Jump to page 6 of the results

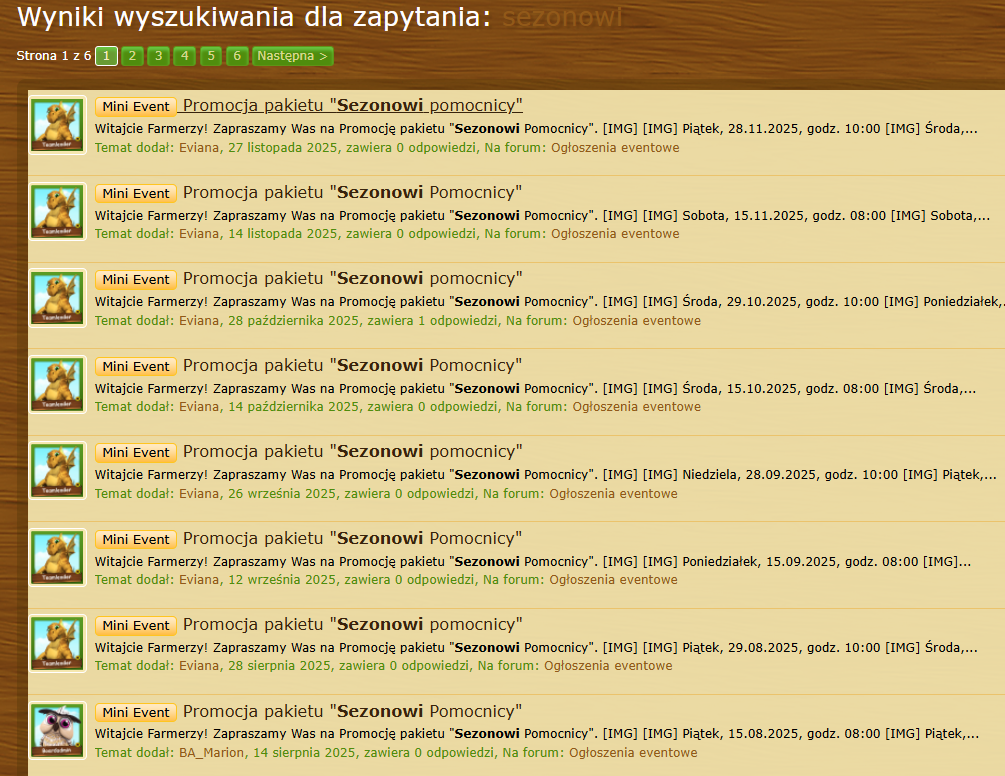coord(236,56)
